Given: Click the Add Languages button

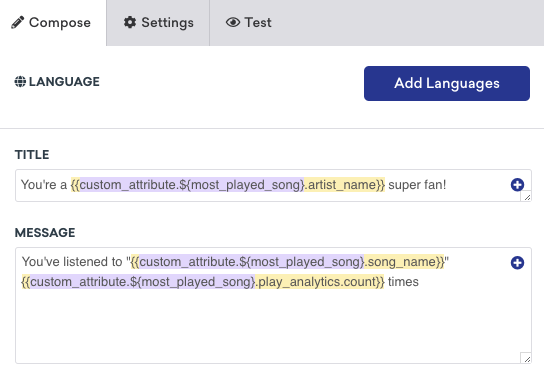Looking at the screenshot, I should 447,83.
